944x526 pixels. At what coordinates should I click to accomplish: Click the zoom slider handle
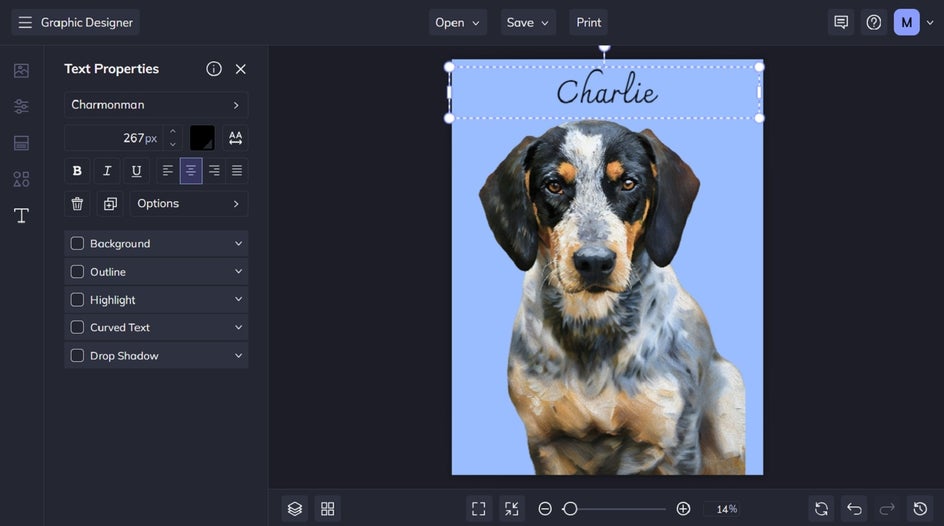tap(570, 509)
